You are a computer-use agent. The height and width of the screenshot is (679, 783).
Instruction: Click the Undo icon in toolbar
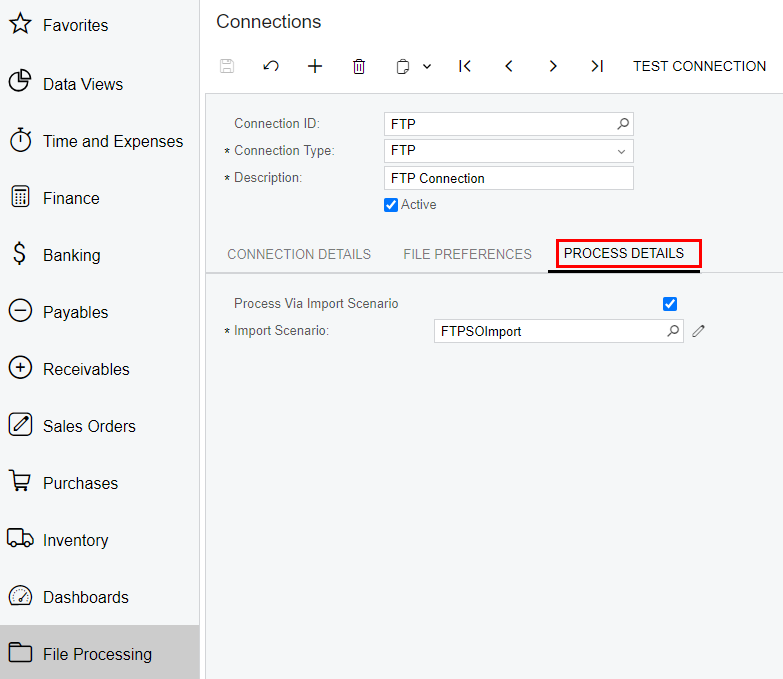[271, 66]
